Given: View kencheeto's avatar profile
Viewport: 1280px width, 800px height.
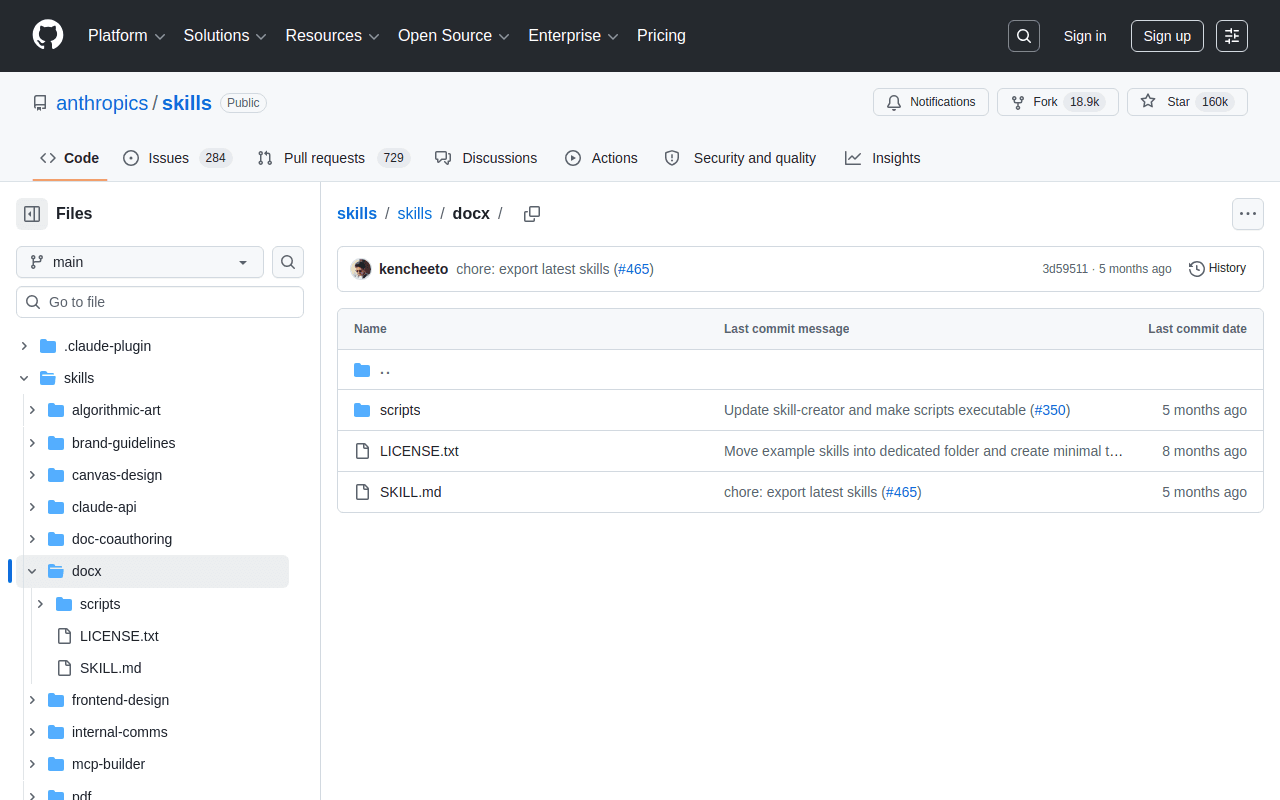Looking at the screenshot, I should point(361,269).
